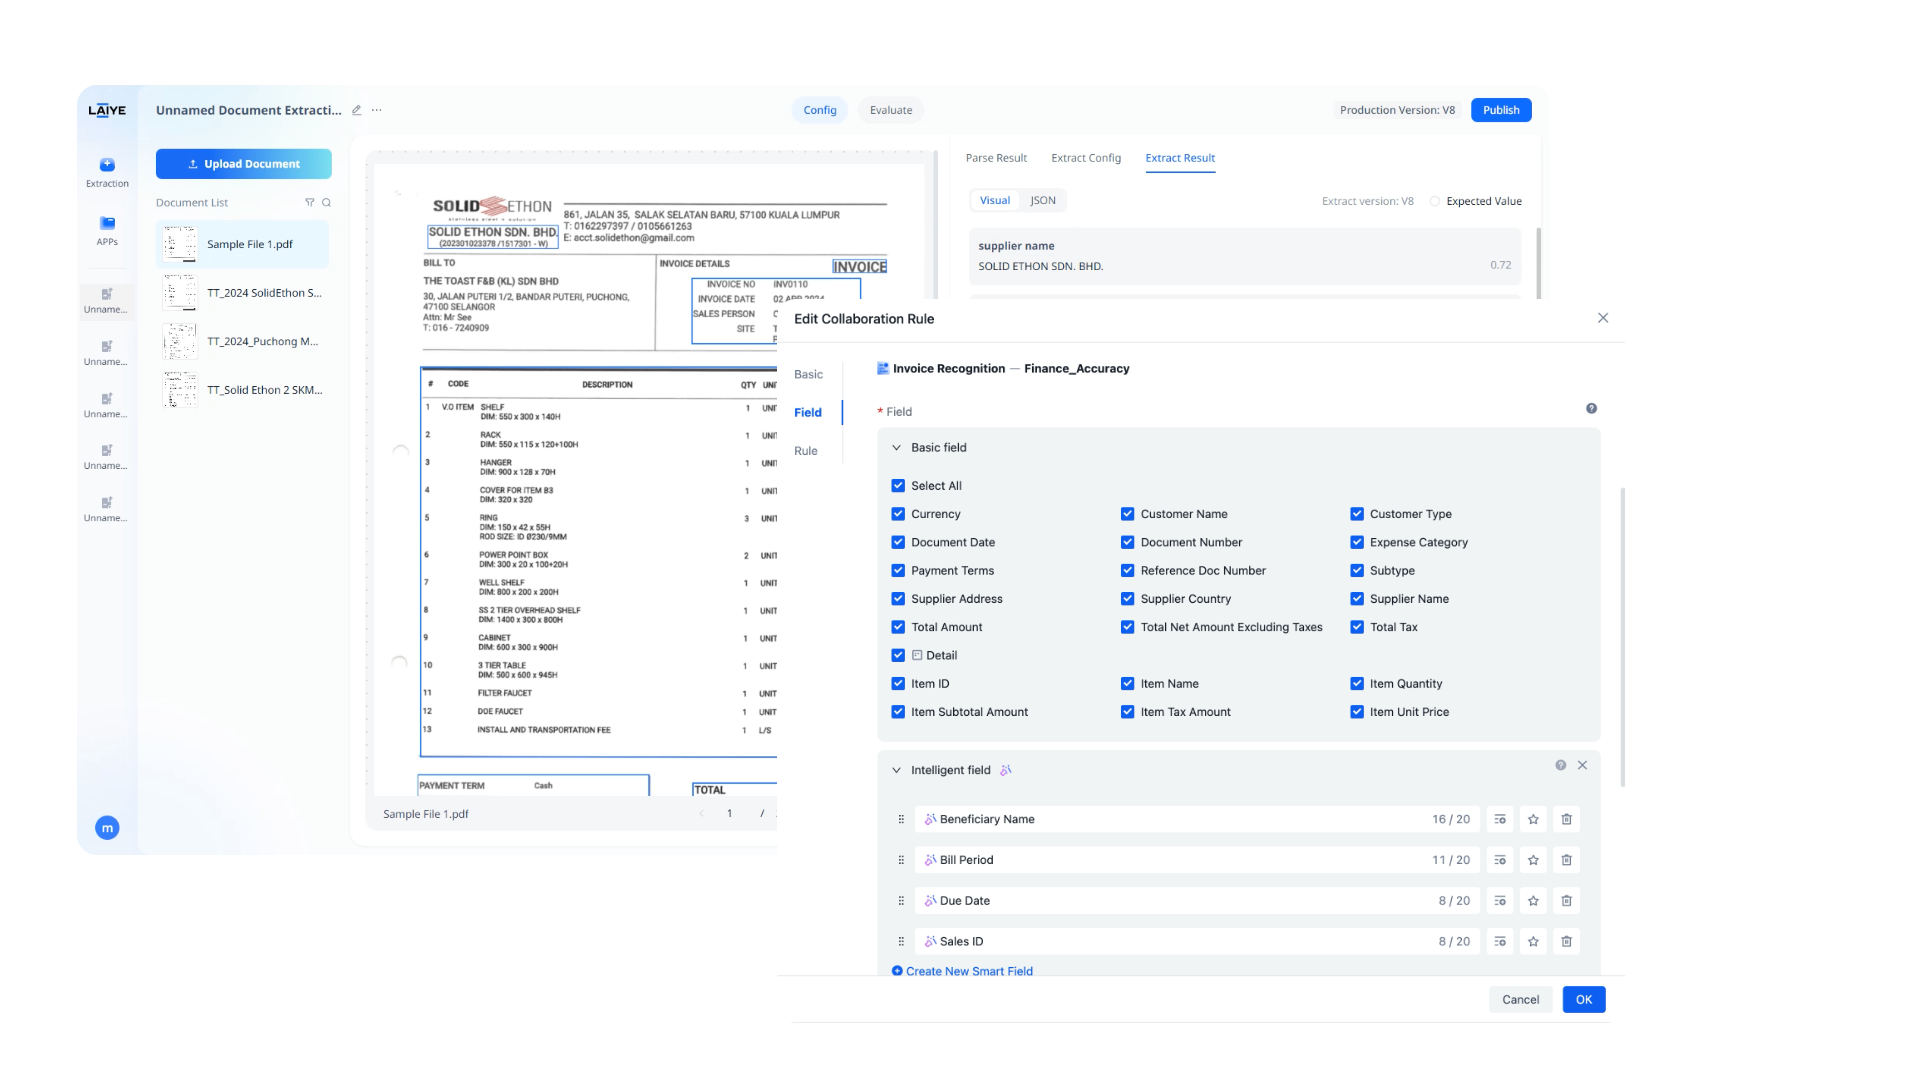Collapse the Basic field section
This screenshot has width=1920, height=1080.
tap(896, 448)
